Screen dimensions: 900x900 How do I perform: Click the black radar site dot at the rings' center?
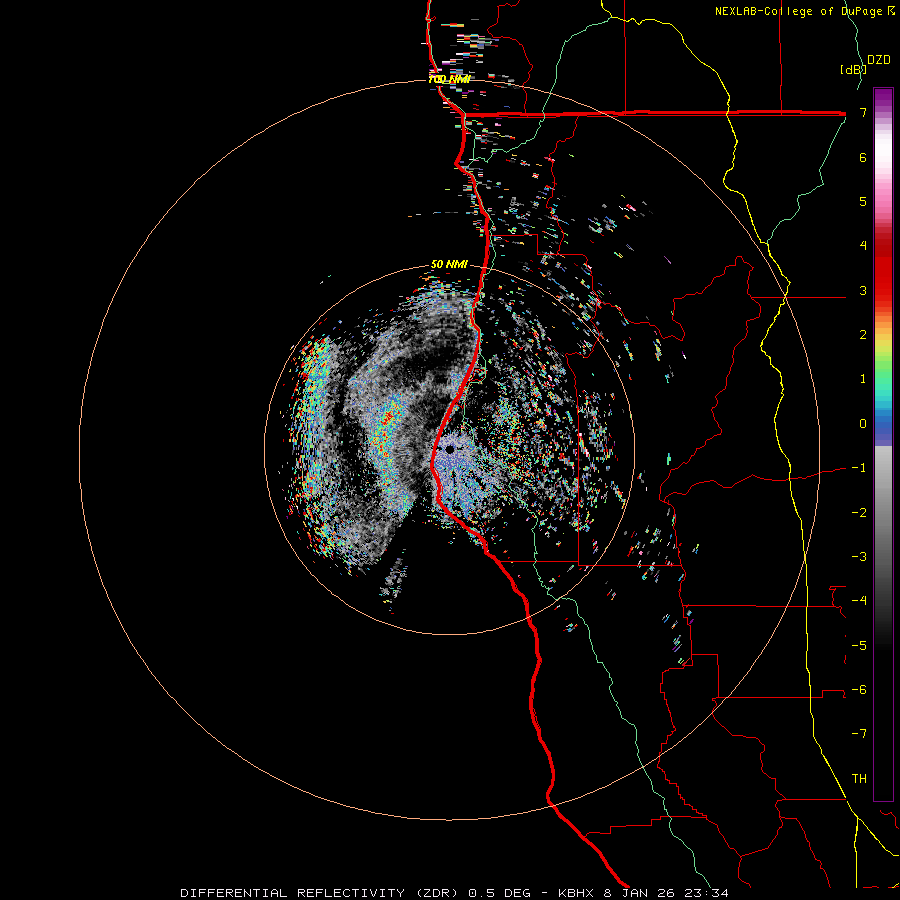click(x=450, y=449)
